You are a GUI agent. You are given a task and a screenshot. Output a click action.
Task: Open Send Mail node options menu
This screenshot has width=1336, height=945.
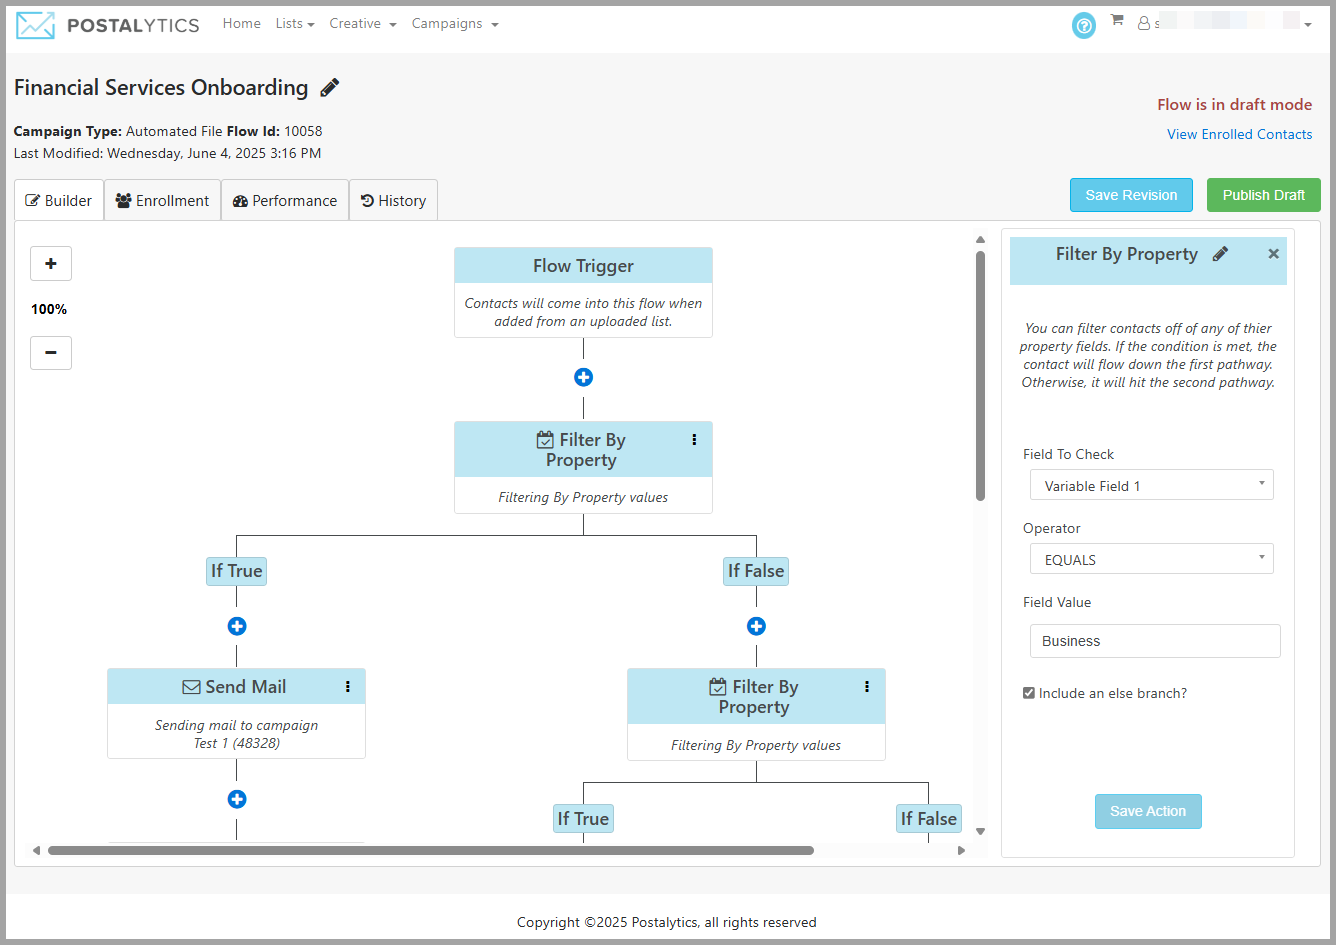click(347, 687)
